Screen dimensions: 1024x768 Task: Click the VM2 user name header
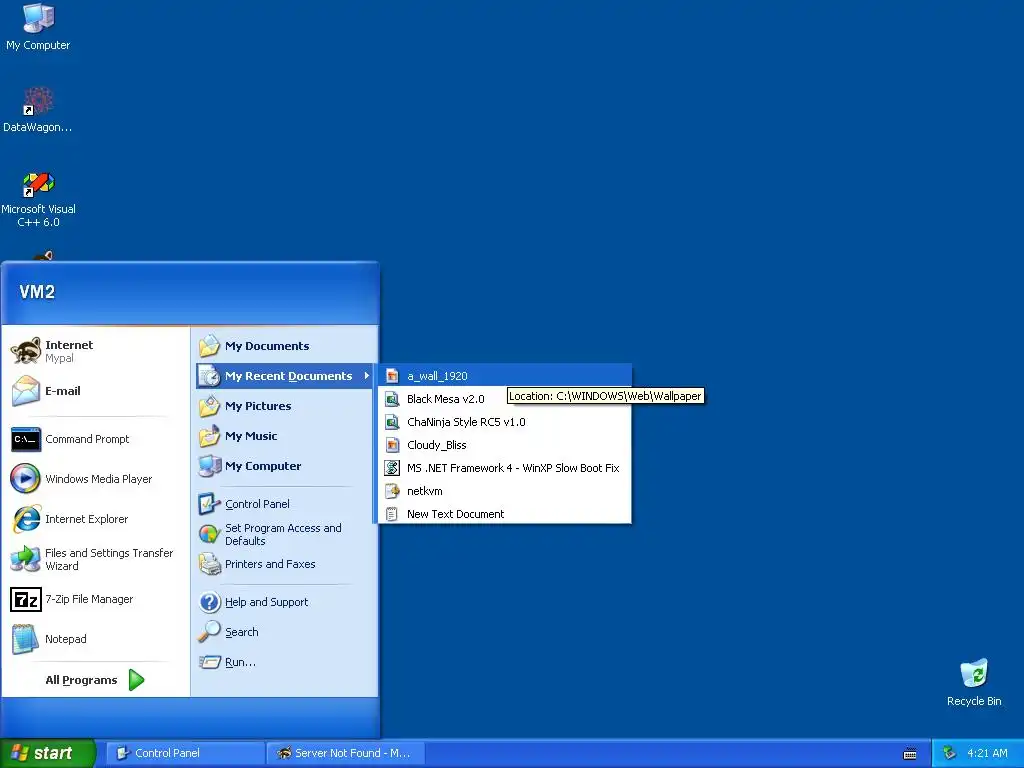(x=37, y=292)
